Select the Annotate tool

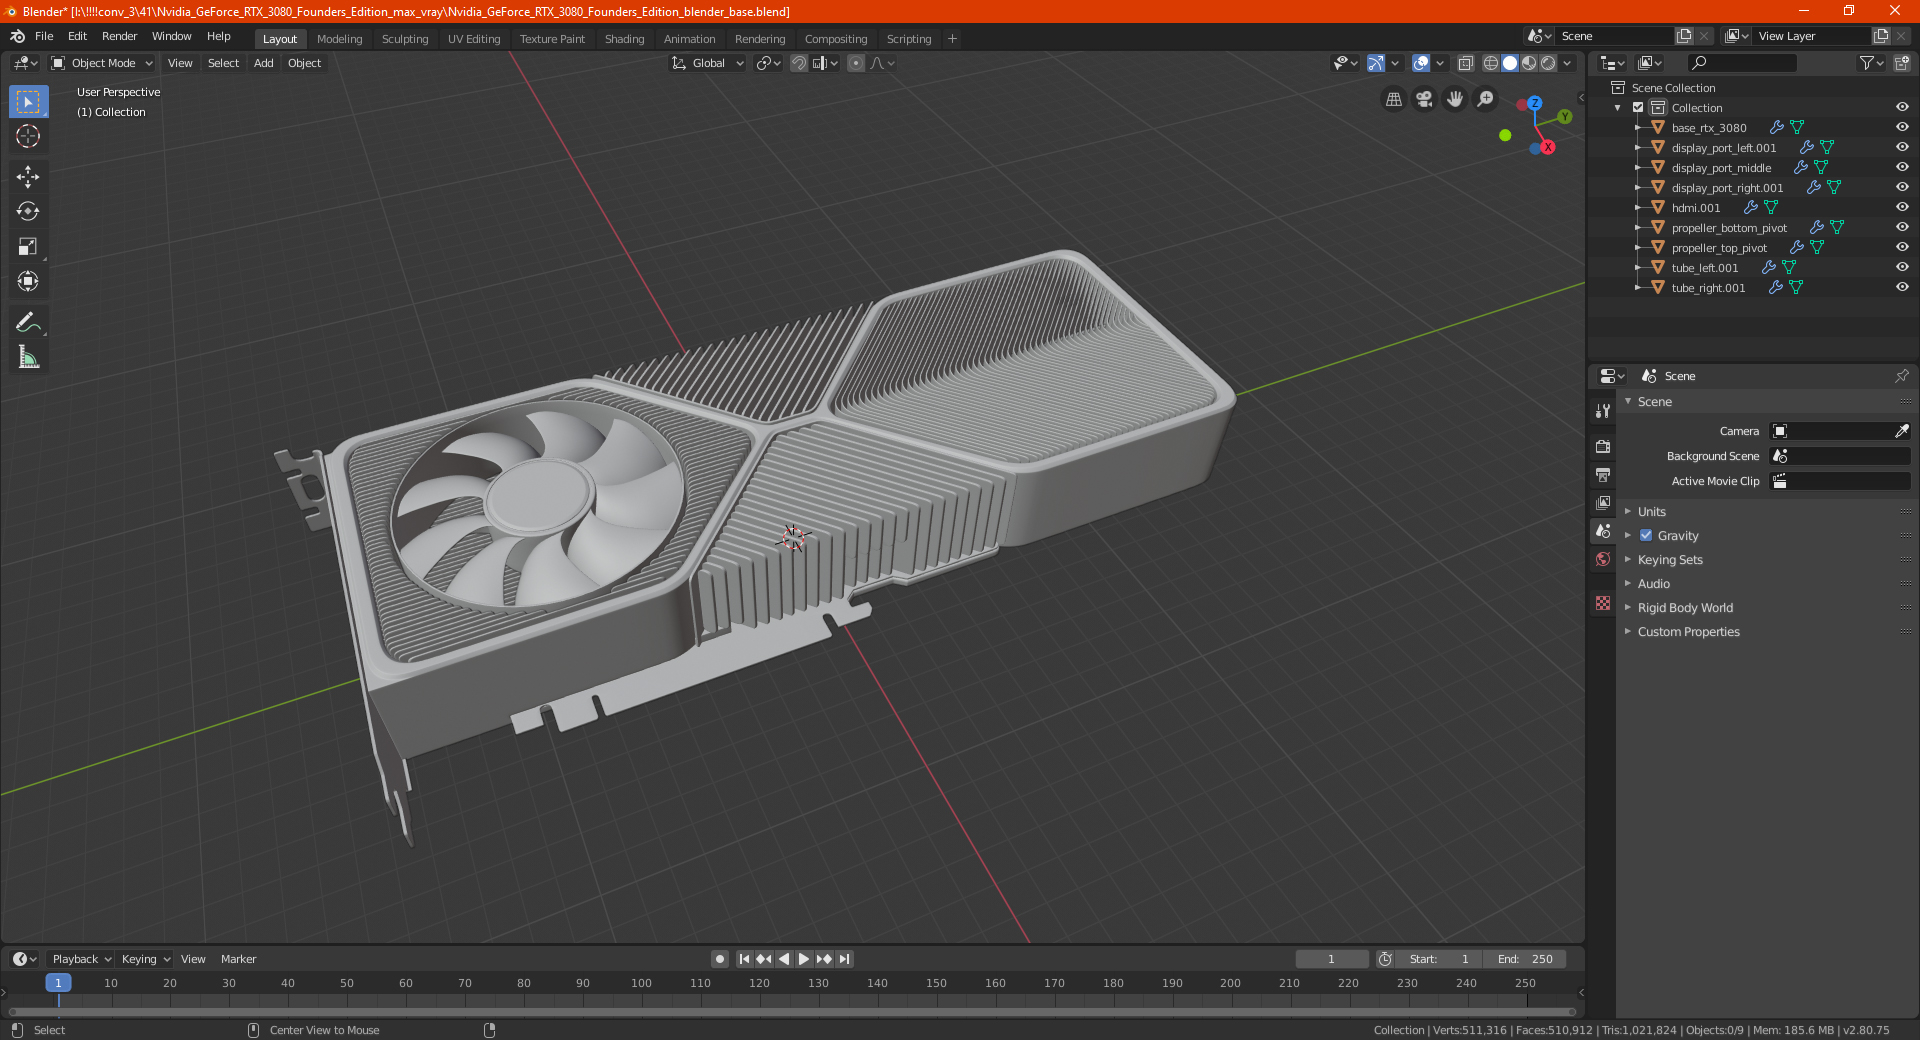(x=28, y=322)
